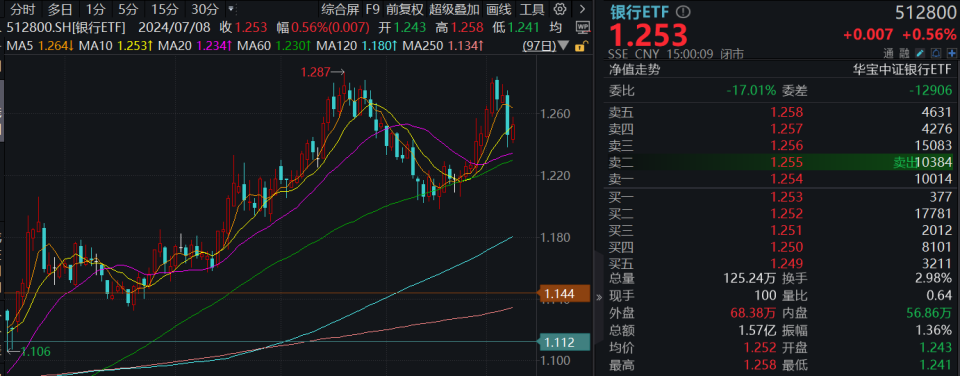The width and height of the screenshot is (960, 376).
Task: Click the 通 tag icon
Action: (x=888, y=54)
